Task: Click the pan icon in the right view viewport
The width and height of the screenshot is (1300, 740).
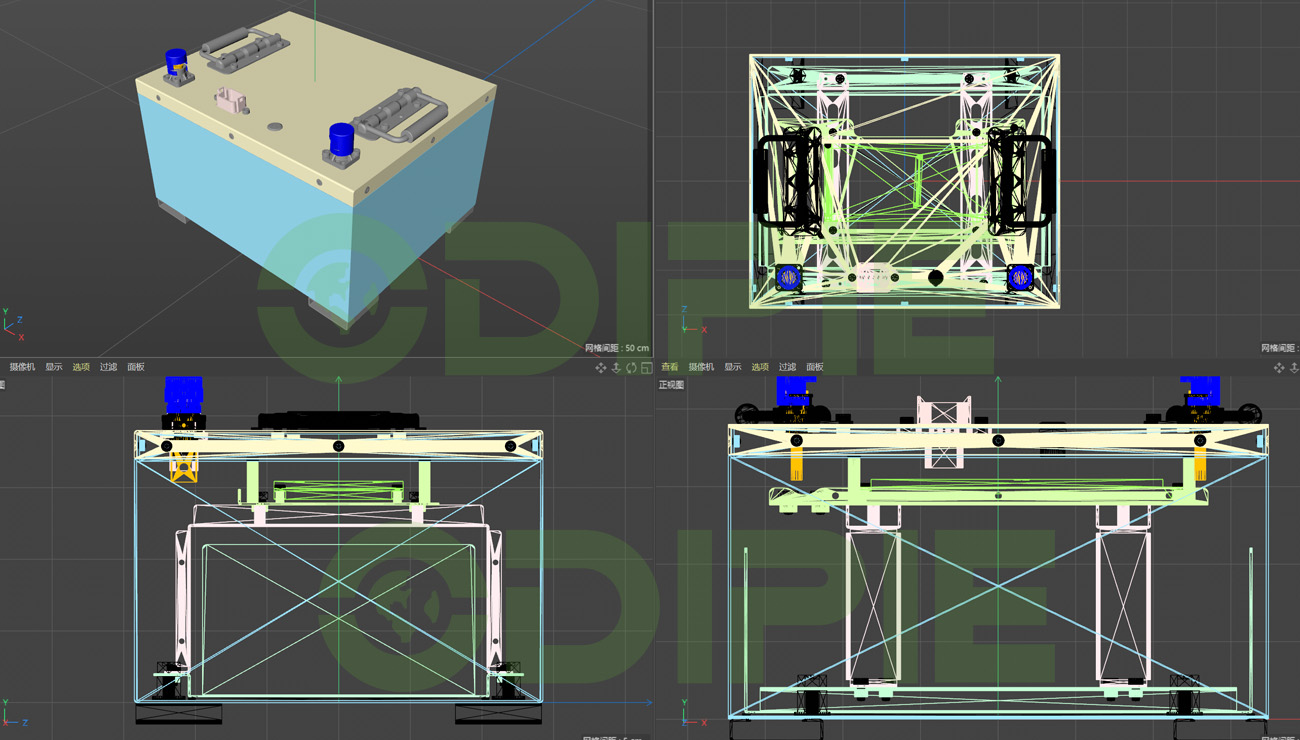Action: pos(600,368)
